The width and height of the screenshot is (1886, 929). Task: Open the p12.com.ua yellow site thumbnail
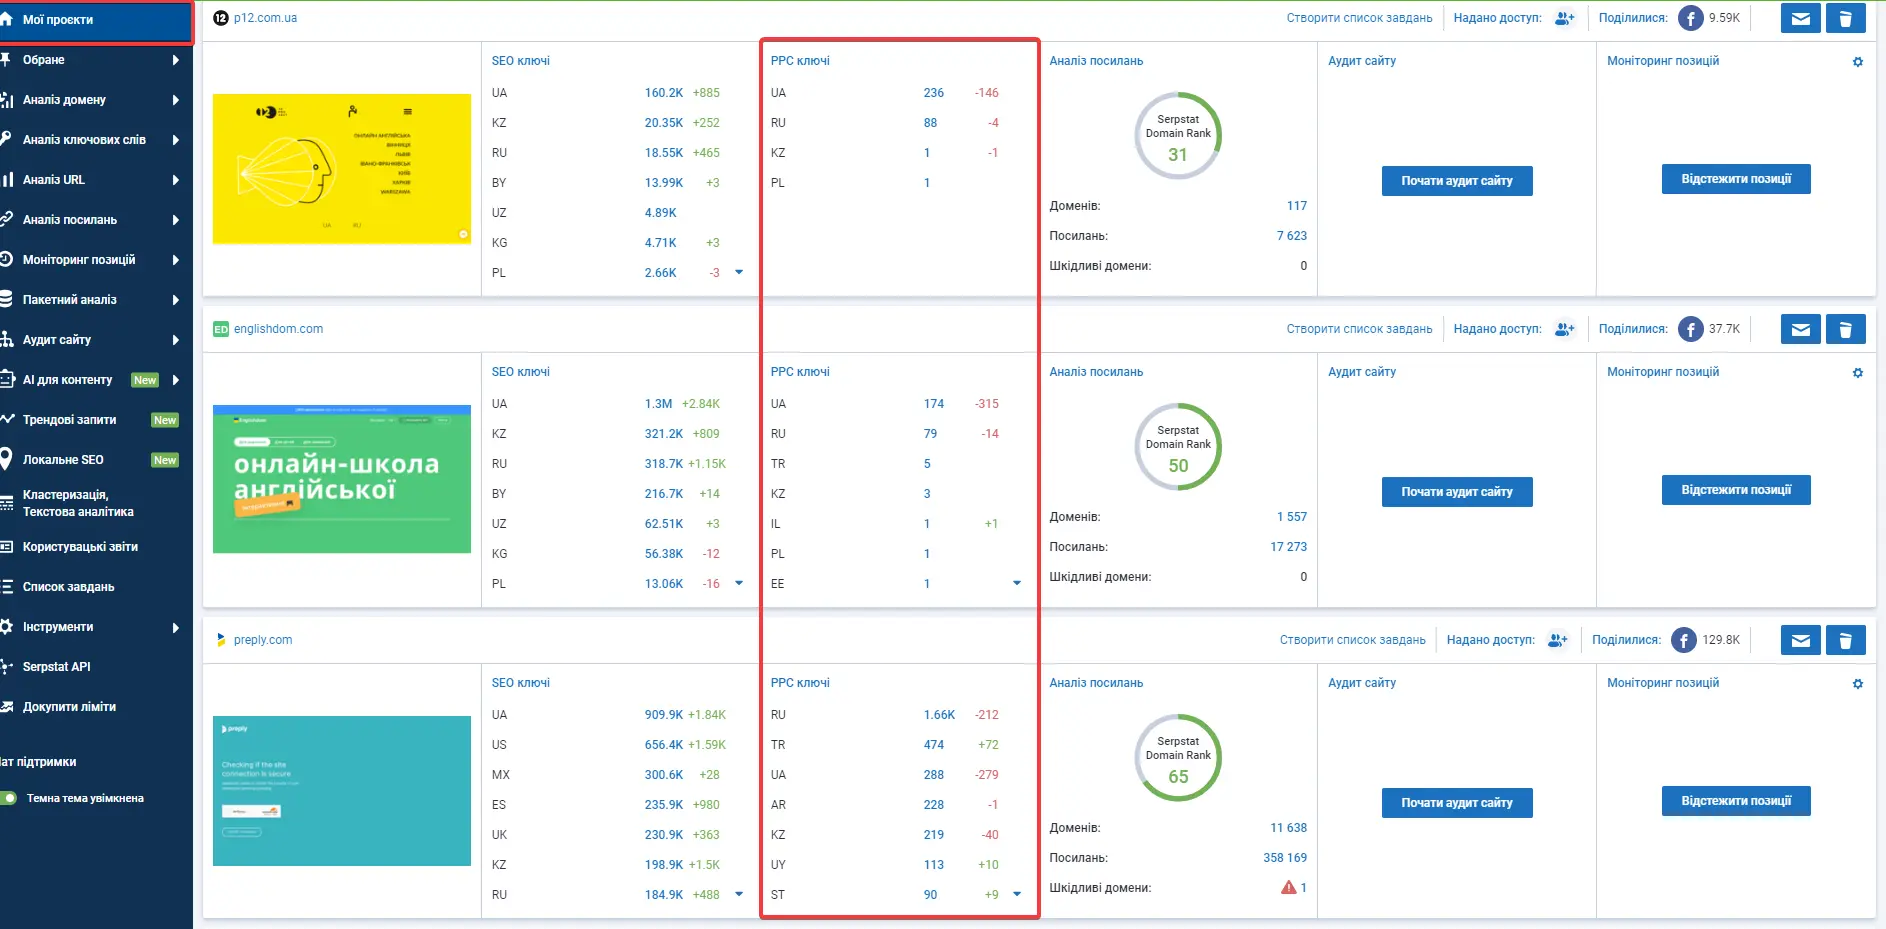click(342, 169)
